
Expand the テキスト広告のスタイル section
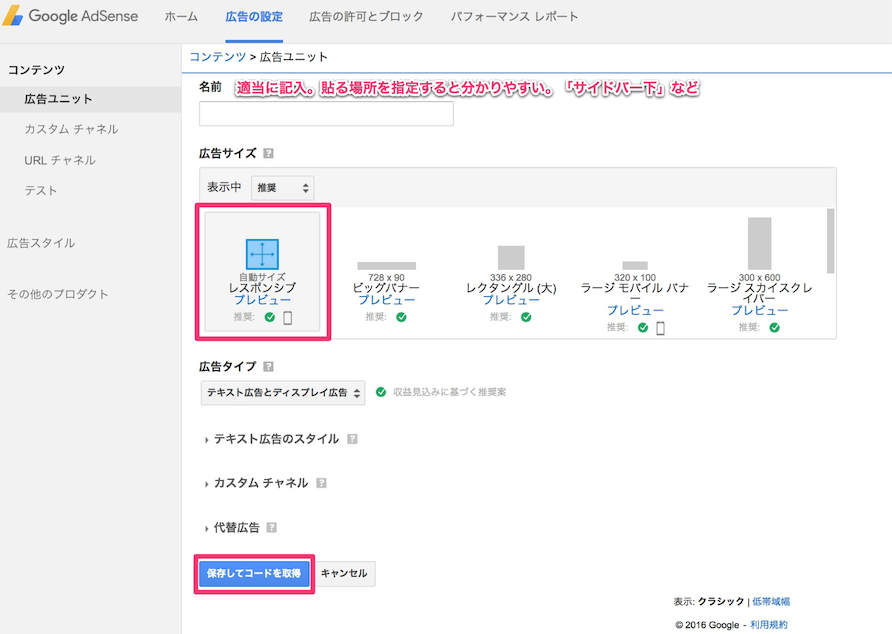[275, 439]
